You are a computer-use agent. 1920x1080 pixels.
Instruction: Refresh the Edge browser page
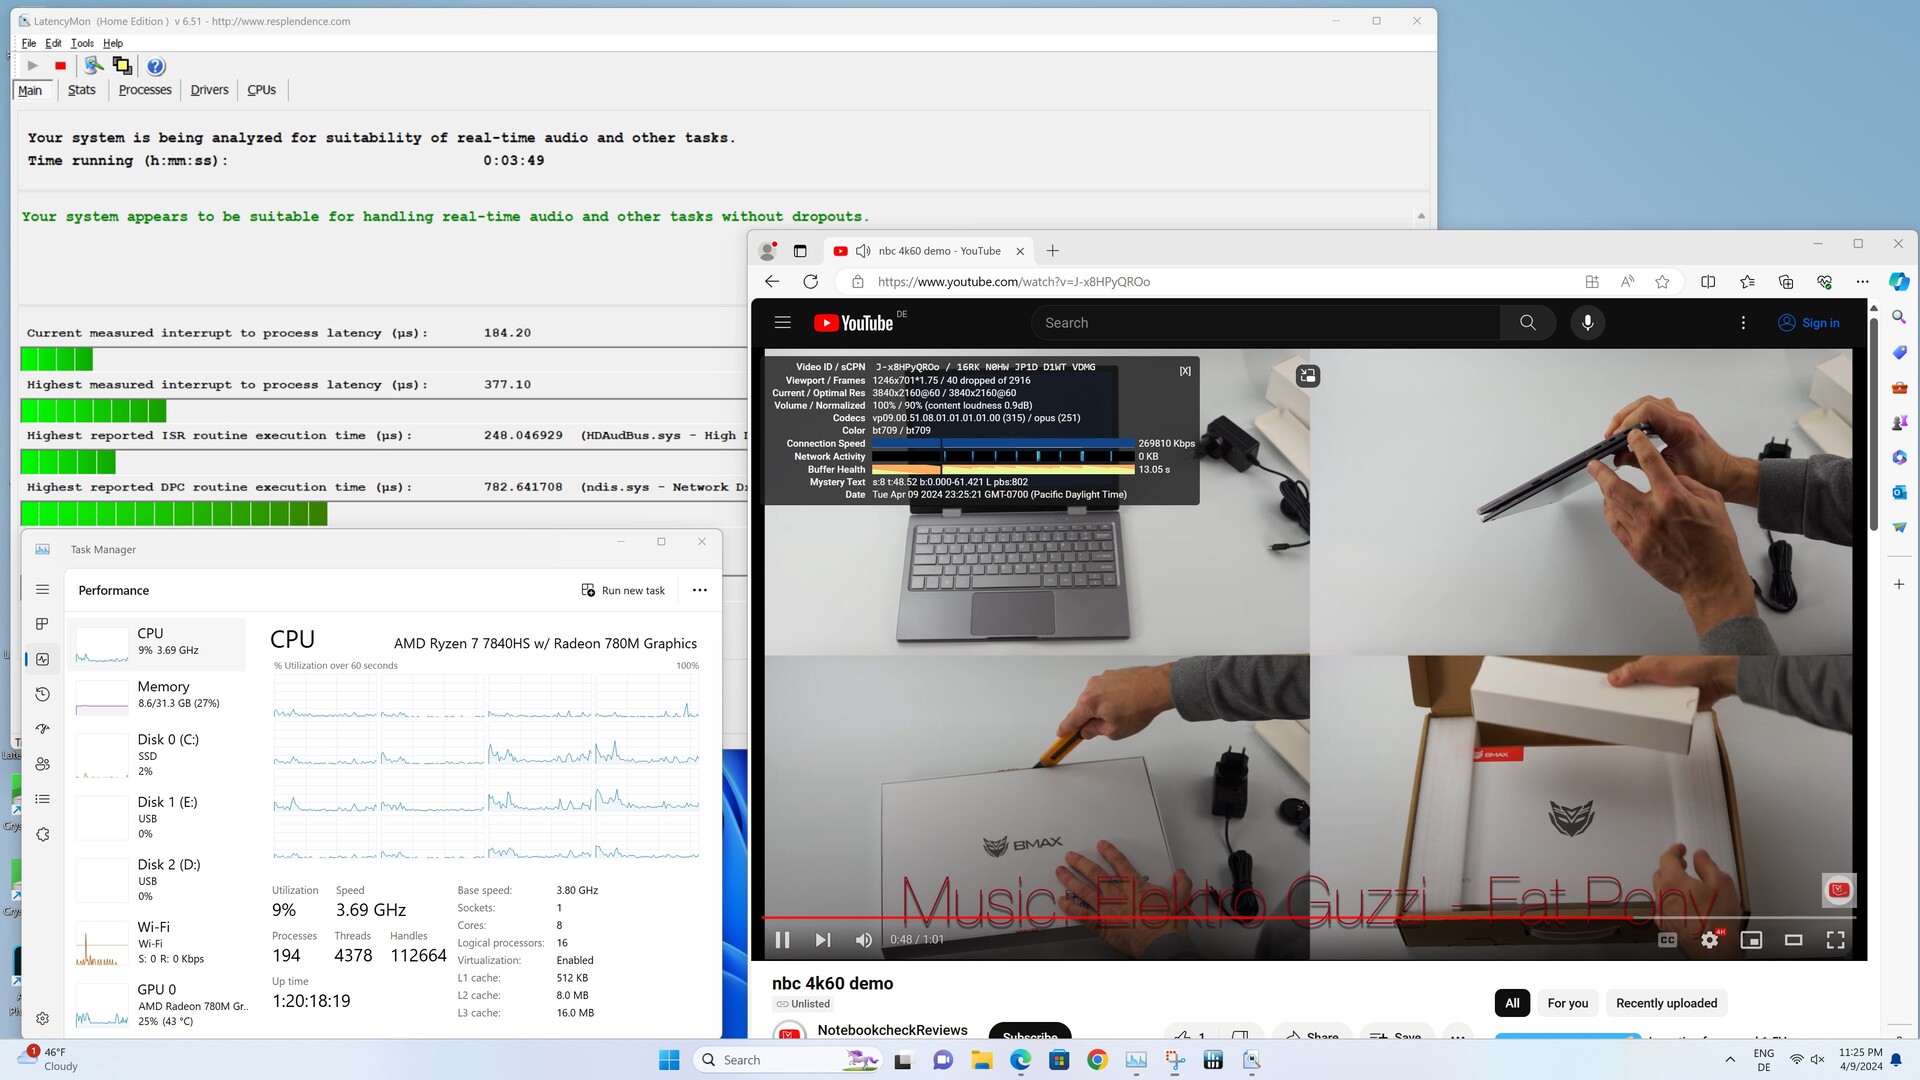[811, 282]
